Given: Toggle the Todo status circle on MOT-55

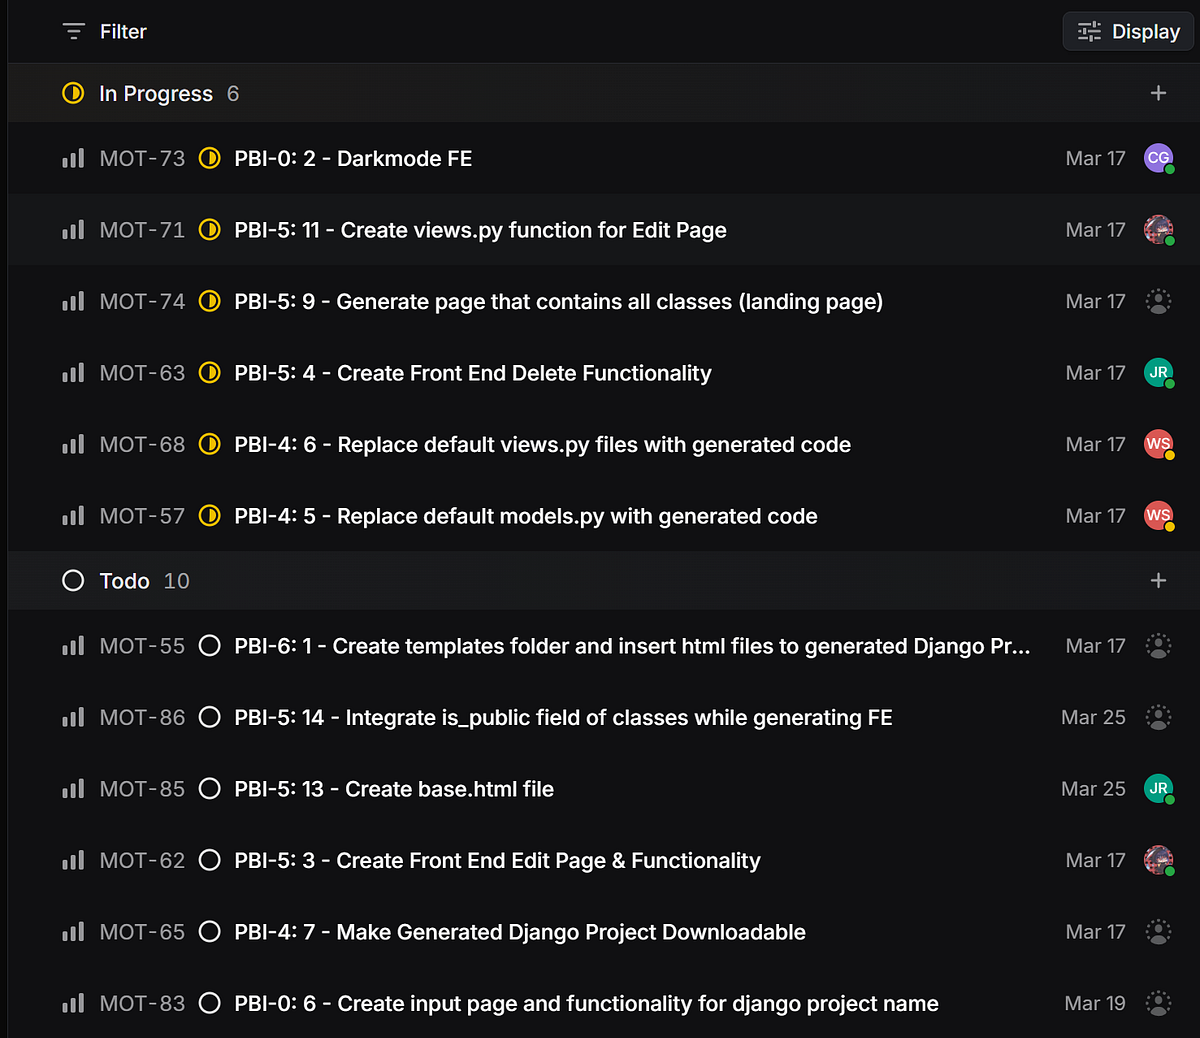Looking at the screenshot, I should [x=209, y=646].
